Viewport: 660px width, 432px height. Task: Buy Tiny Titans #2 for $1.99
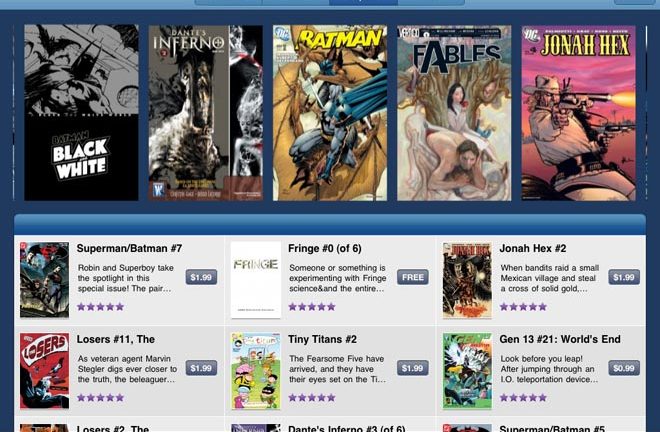[x=412, y=368]
